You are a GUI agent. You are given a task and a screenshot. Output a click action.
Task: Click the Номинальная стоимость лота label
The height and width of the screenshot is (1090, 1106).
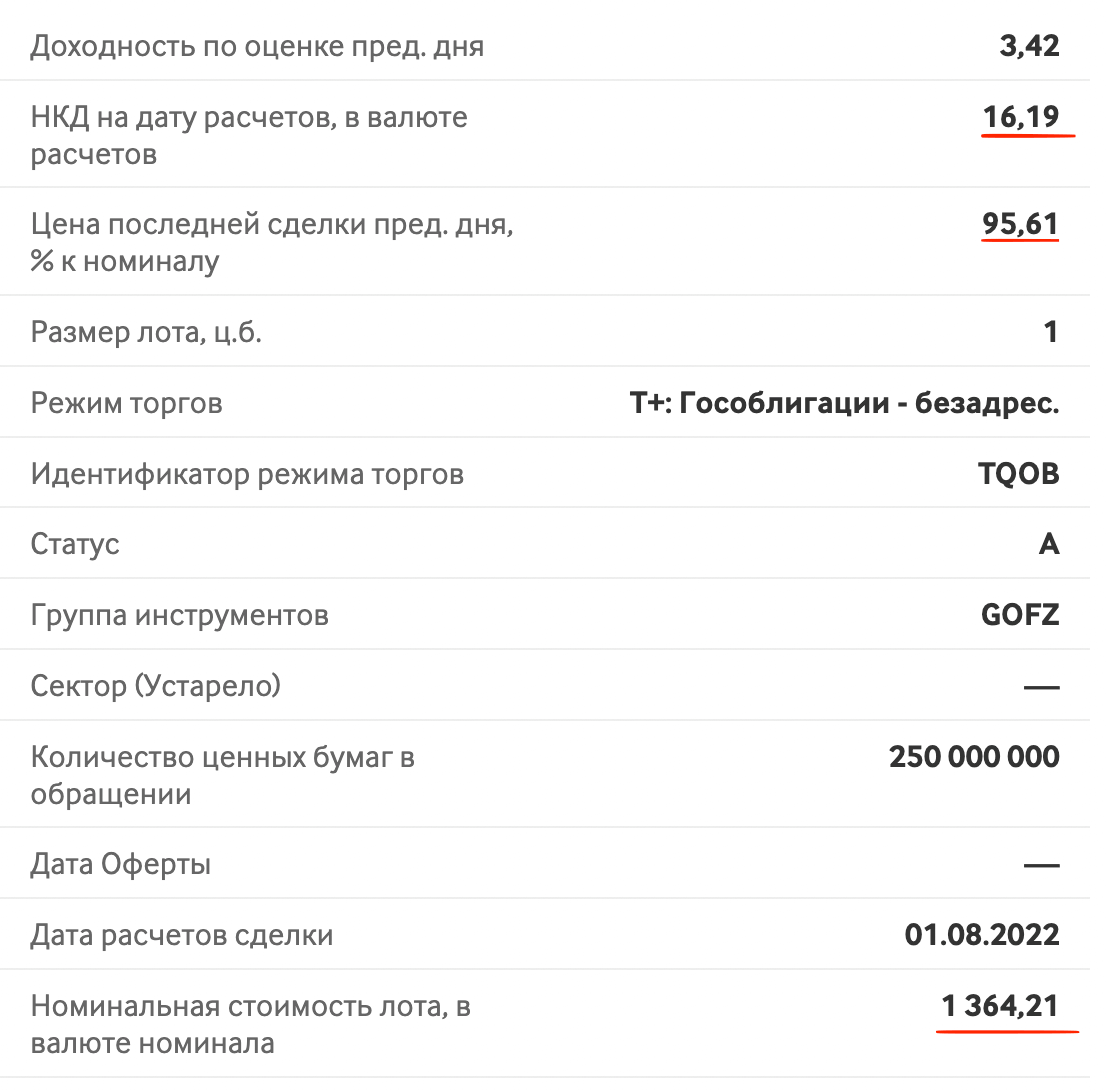pos(250,1024)
